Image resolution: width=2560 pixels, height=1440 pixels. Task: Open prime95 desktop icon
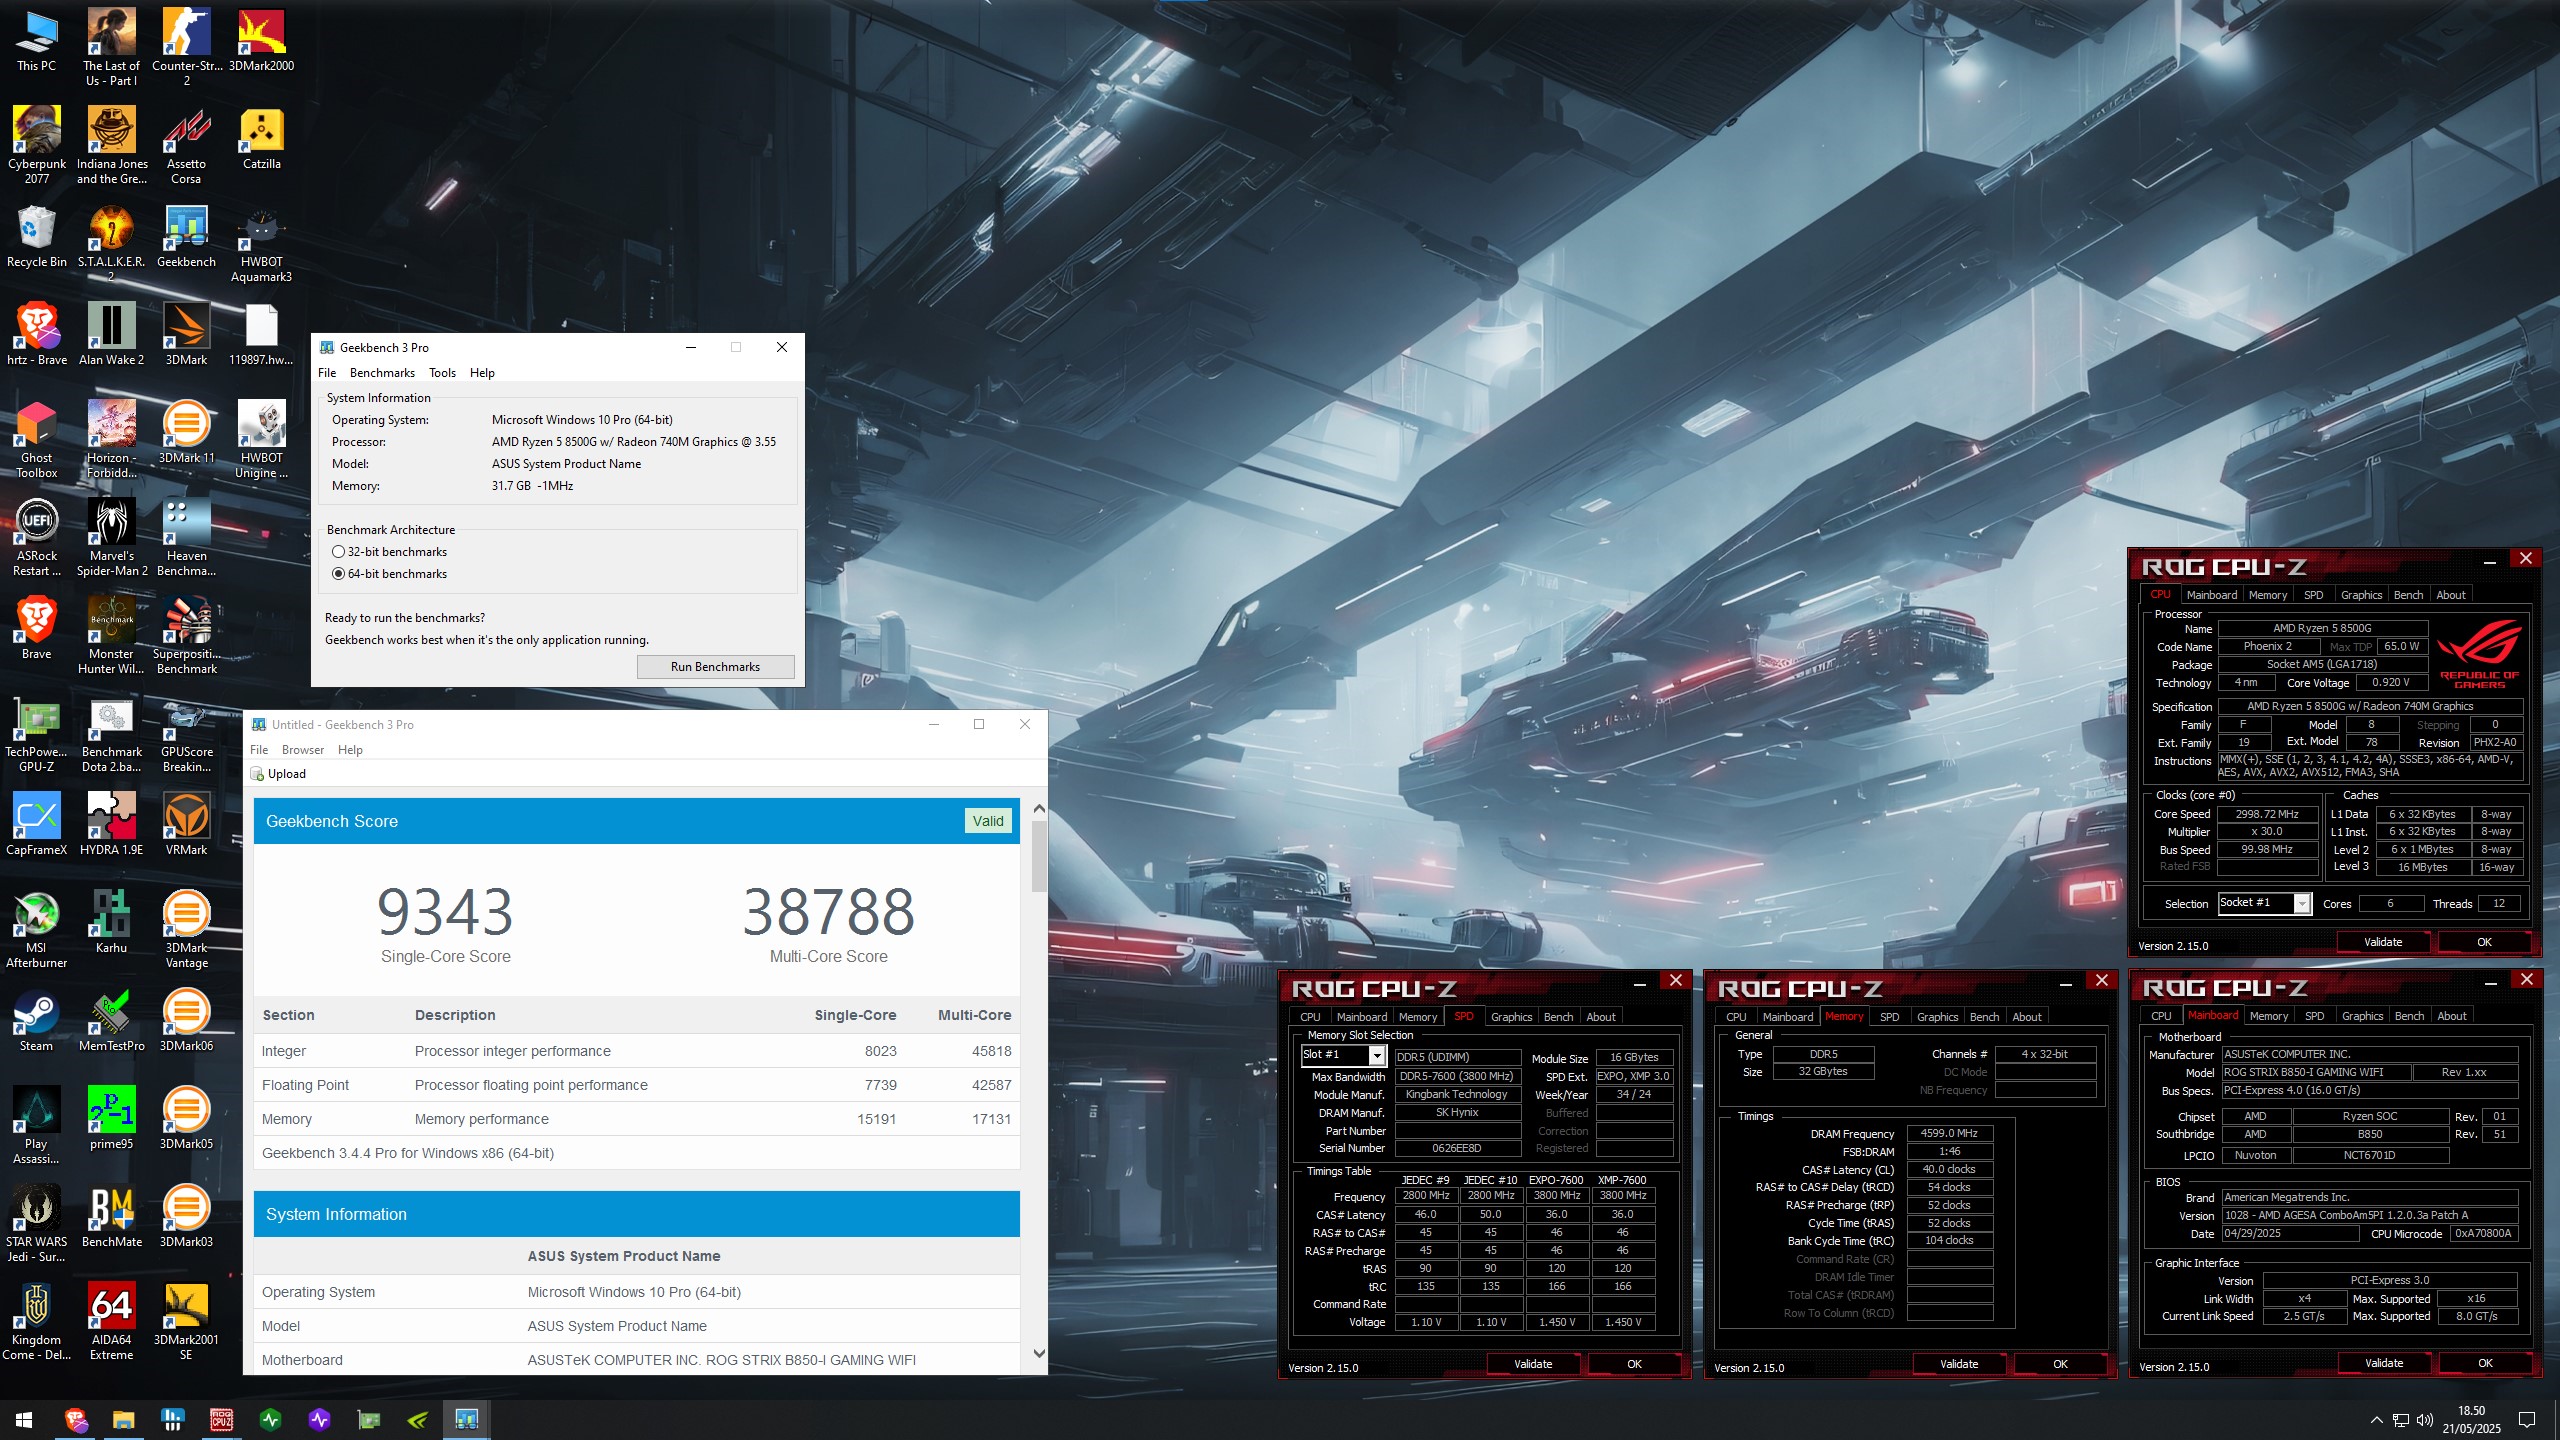(111, 1118)
